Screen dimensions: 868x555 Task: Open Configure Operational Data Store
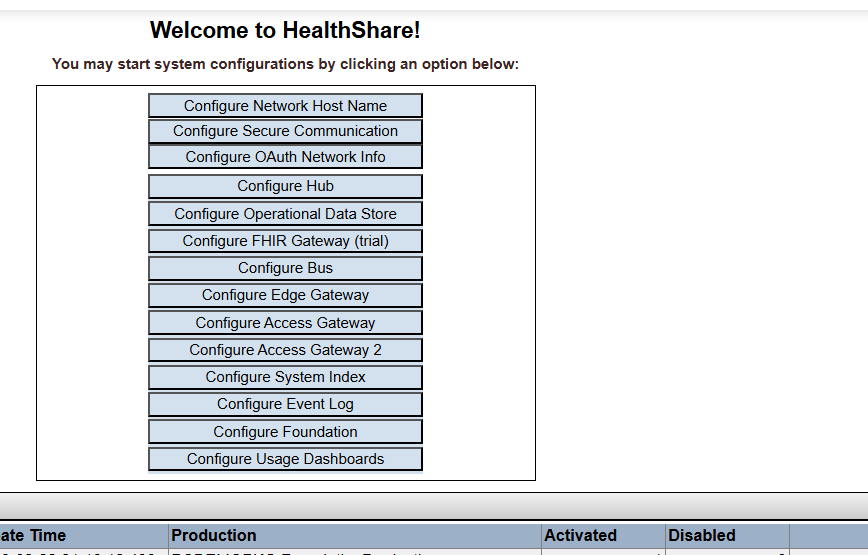(285, 214)
